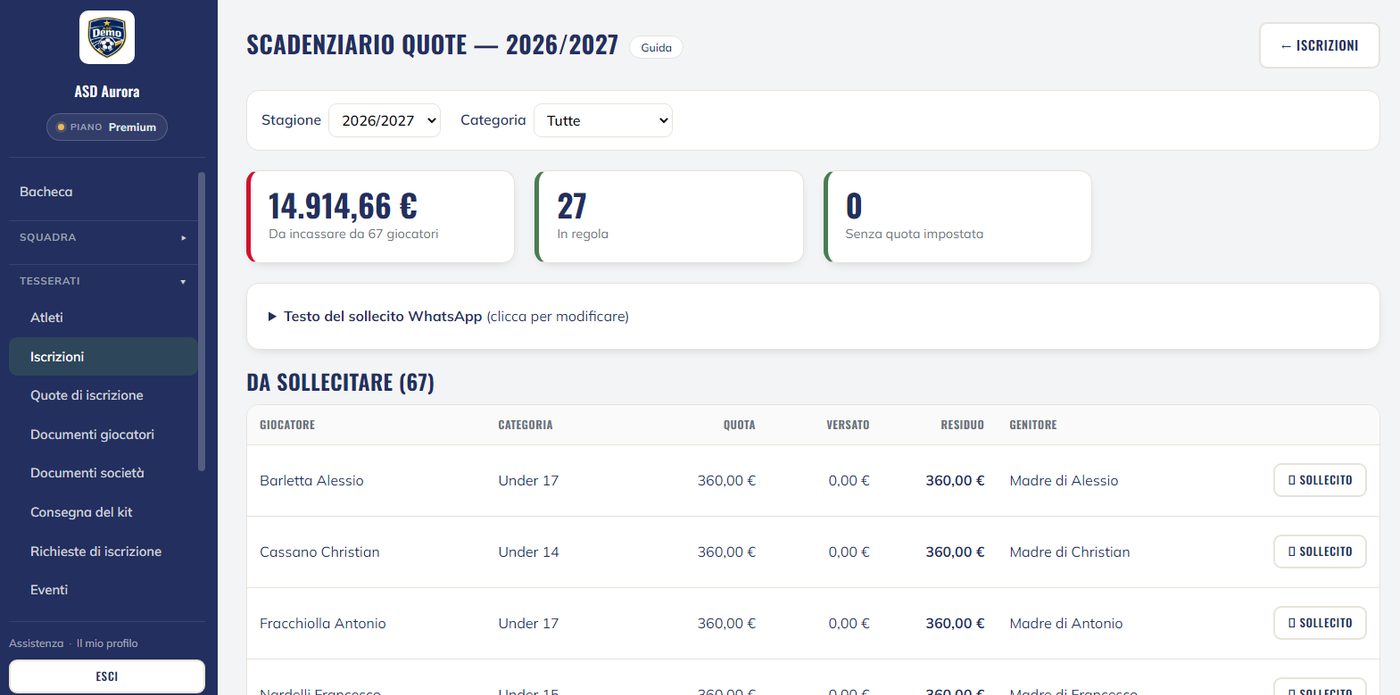The width and height of the screenshot is (1400, 695).
Task: Send sollecito for Fracchiolla Antonio
Action: click(1320, 623)
